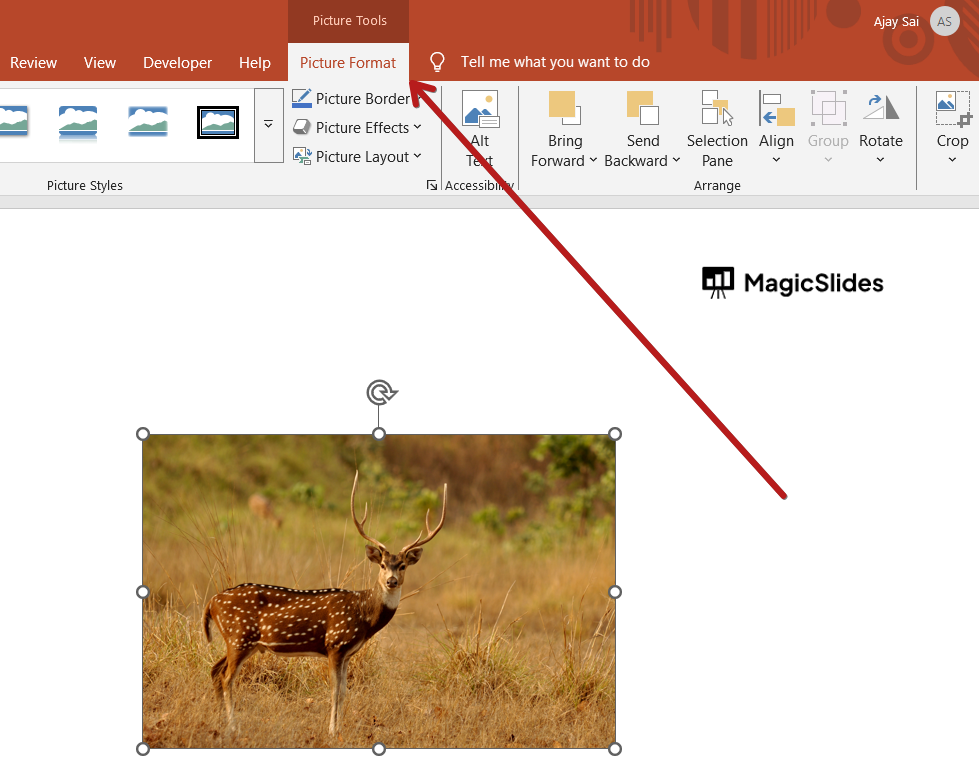Expand the Picture Styles gallery

click(268, 125)
